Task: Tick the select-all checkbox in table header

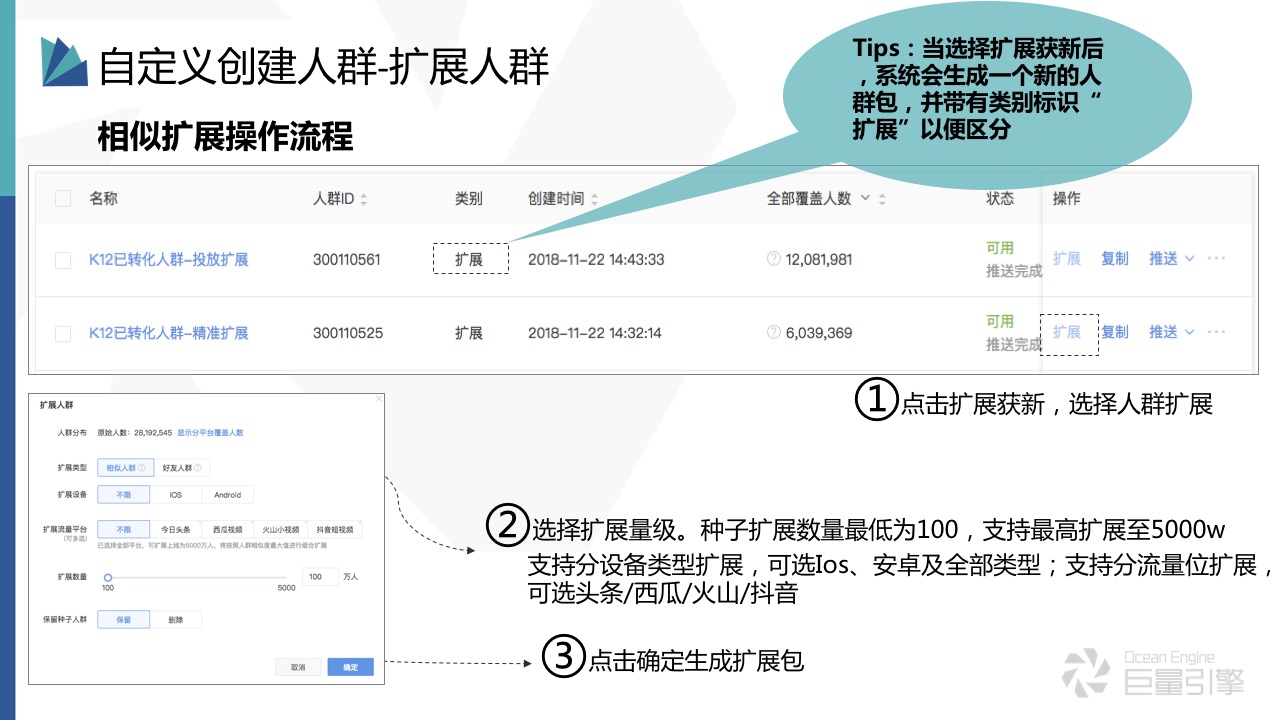Action: tap(63, 199)
